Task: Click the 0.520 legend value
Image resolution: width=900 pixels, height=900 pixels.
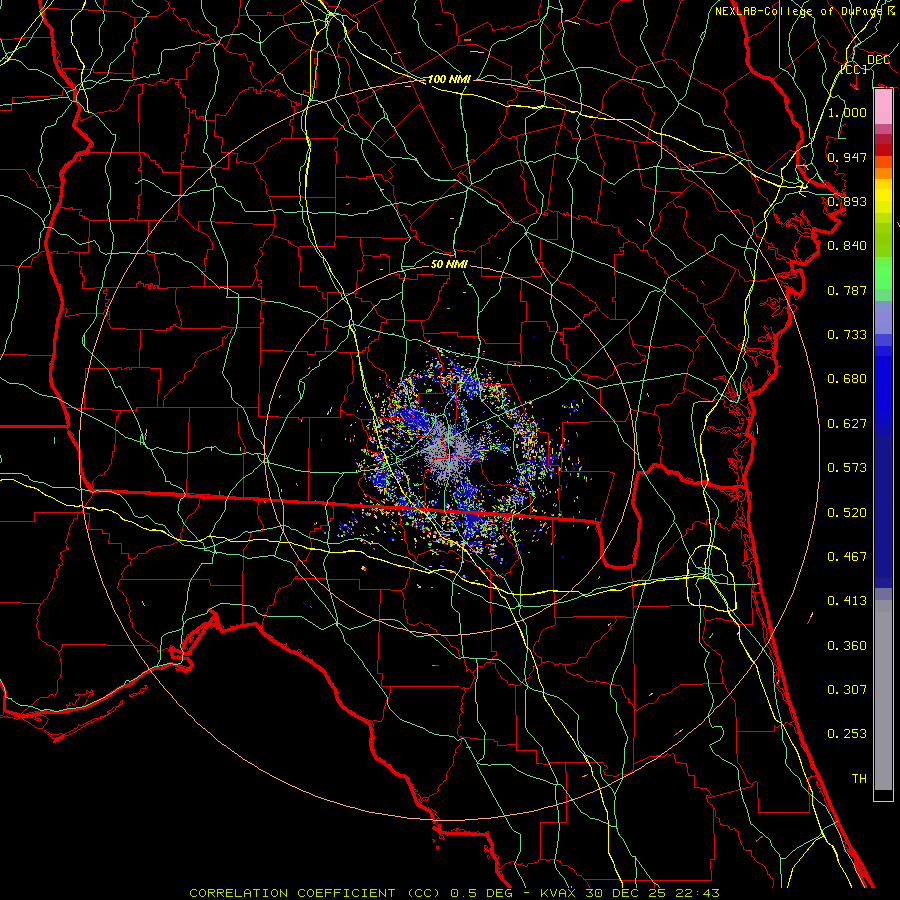Action: [847, 513]
